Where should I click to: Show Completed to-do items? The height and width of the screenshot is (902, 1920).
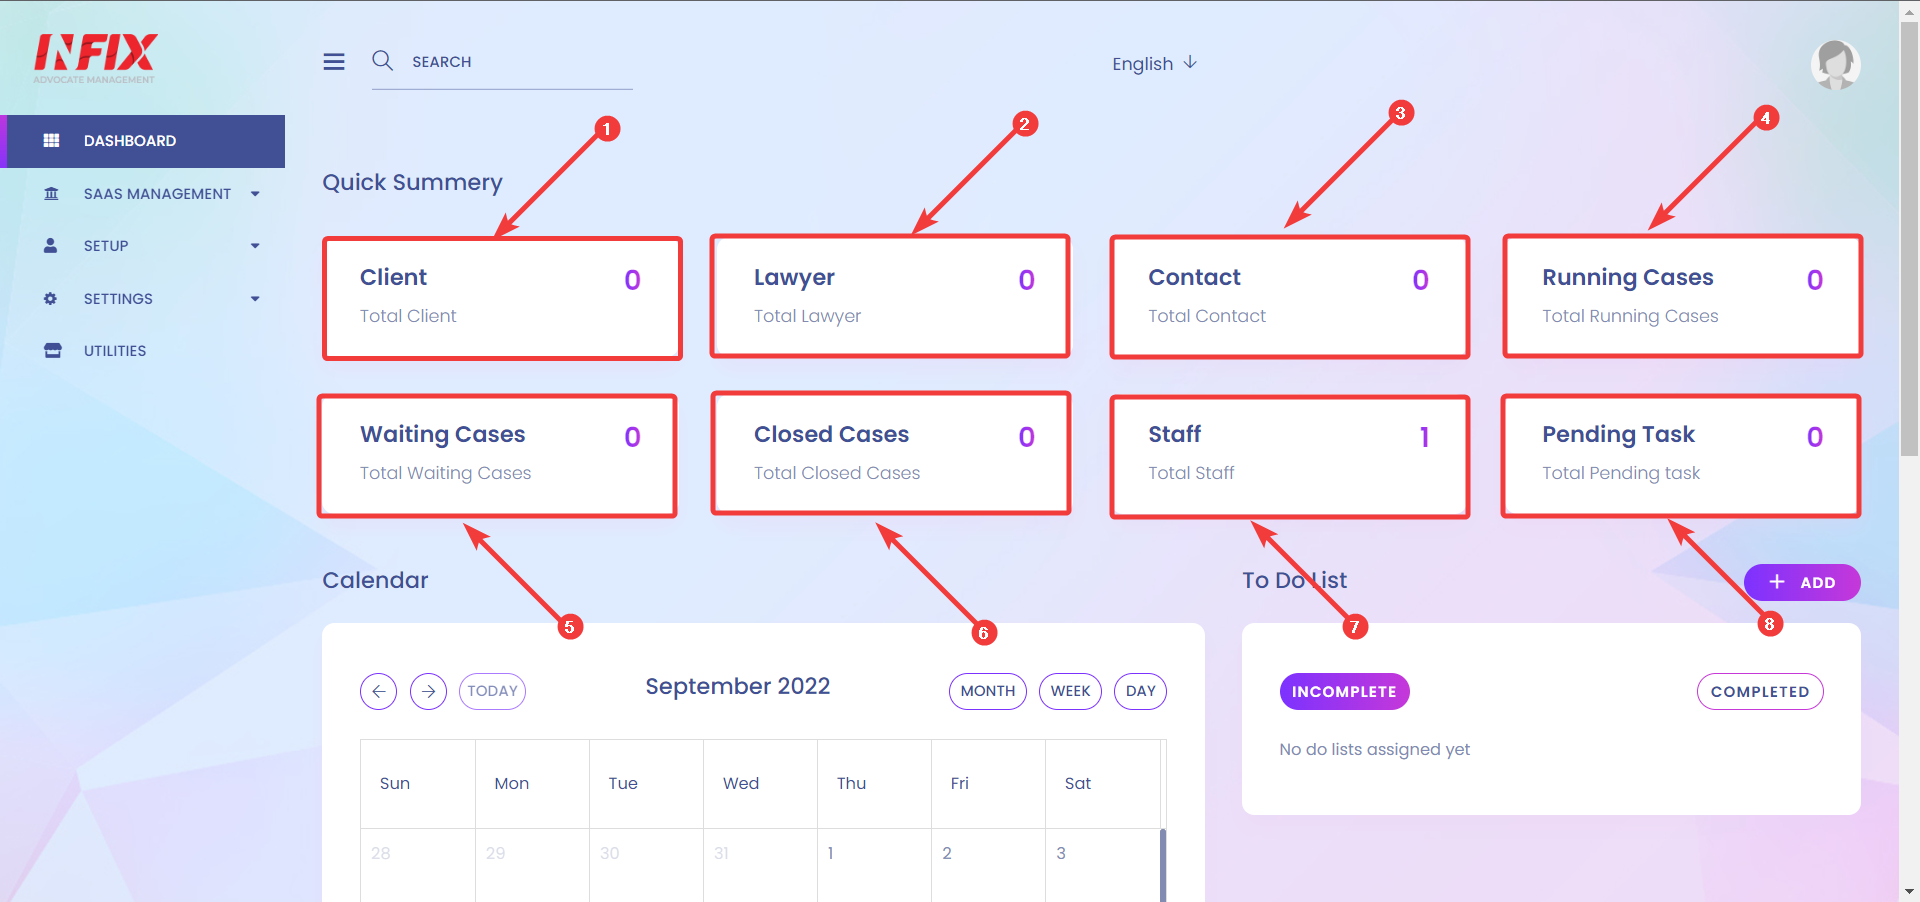[1759, 692]
